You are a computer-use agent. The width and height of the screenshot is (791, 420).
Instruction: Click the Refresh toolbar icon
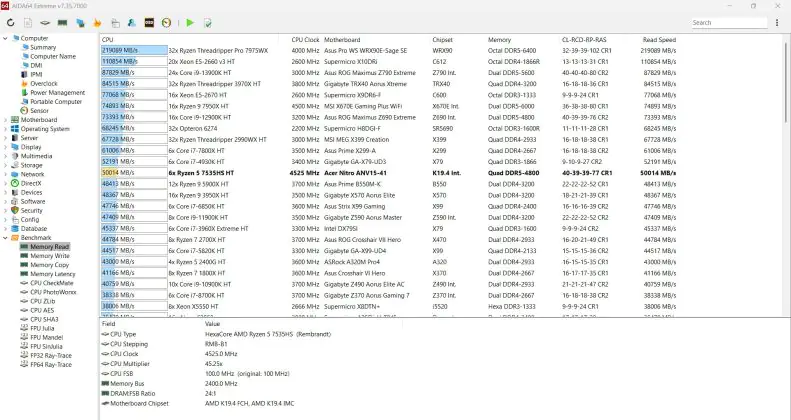tap(11, 23)
